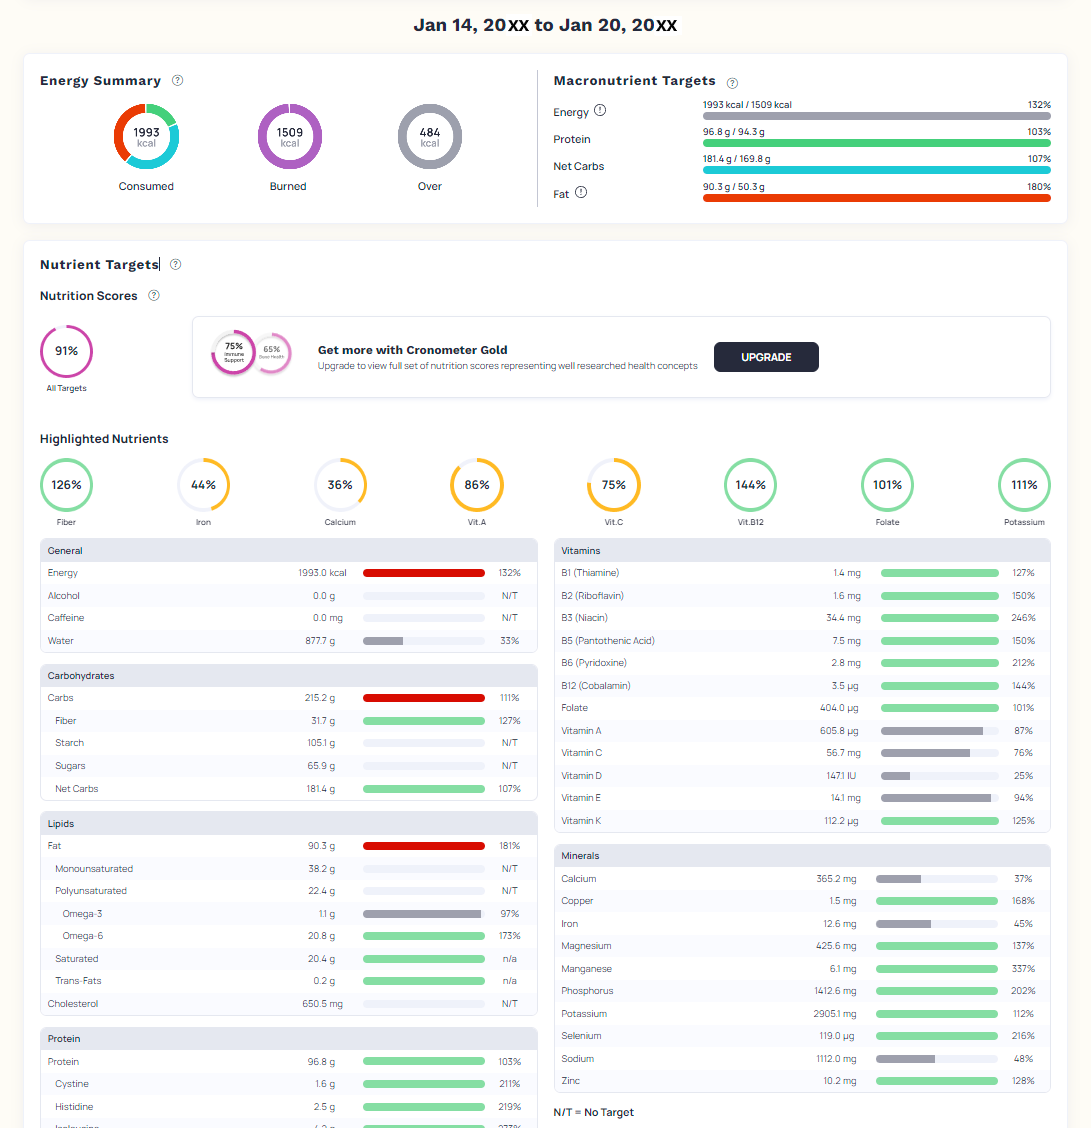Select the 91% All Targets score circle

(66, 351)
